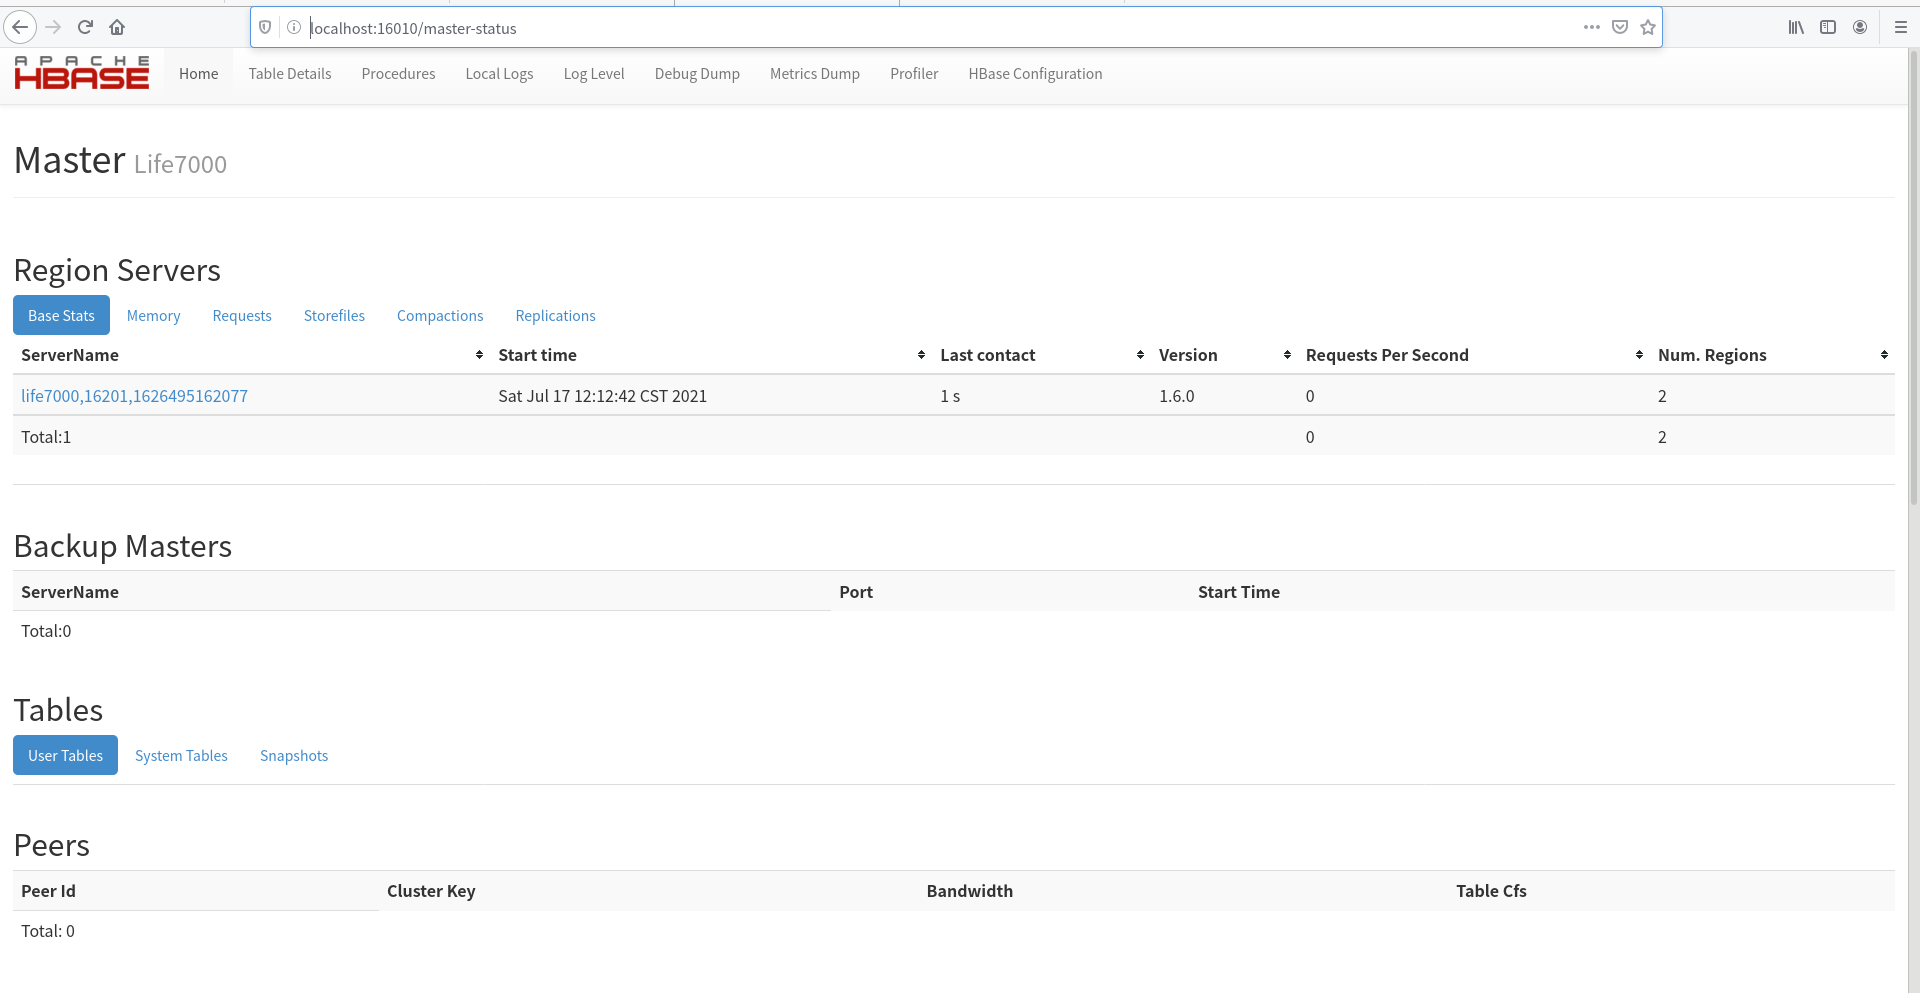Switch to Snapshots tab

pos(294,755)
